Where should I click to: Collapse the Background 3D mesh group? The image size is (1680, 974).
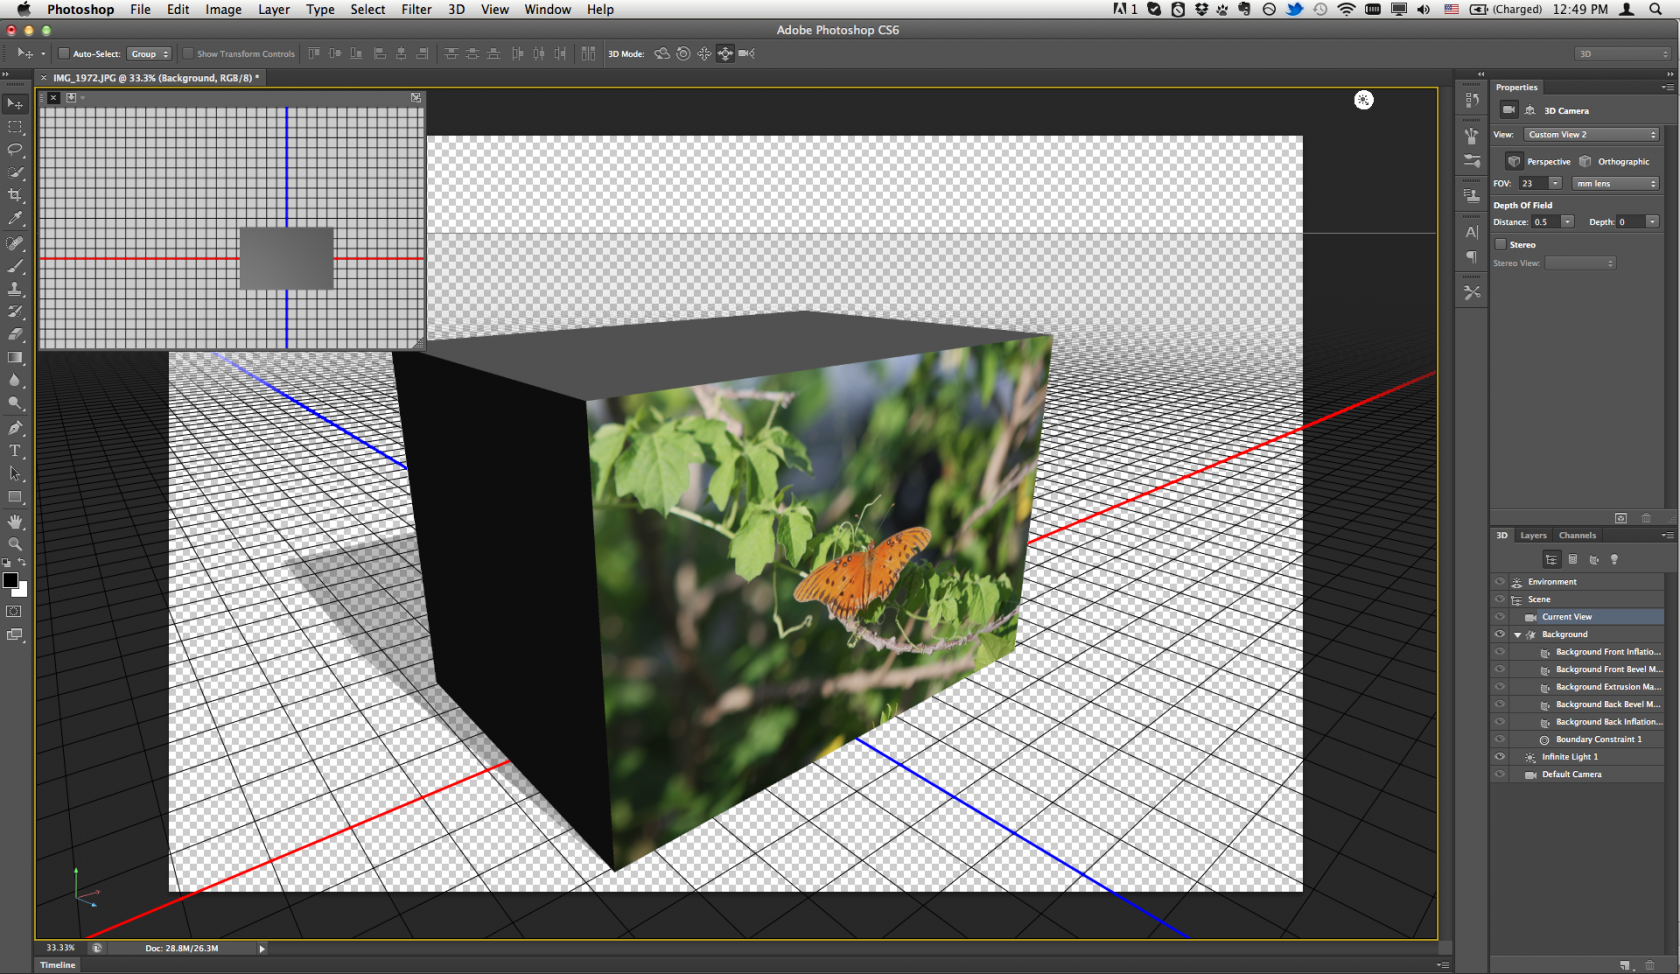click(1517, 635)
